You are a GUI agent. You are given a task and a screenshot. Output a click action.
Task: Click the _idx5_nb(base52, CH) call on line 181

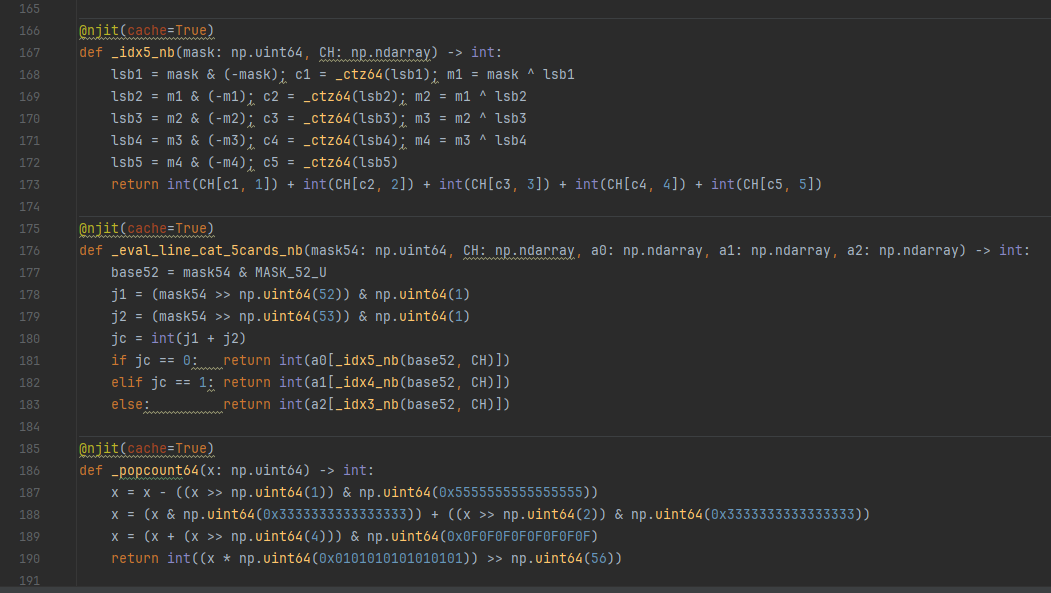click(414, 360)
